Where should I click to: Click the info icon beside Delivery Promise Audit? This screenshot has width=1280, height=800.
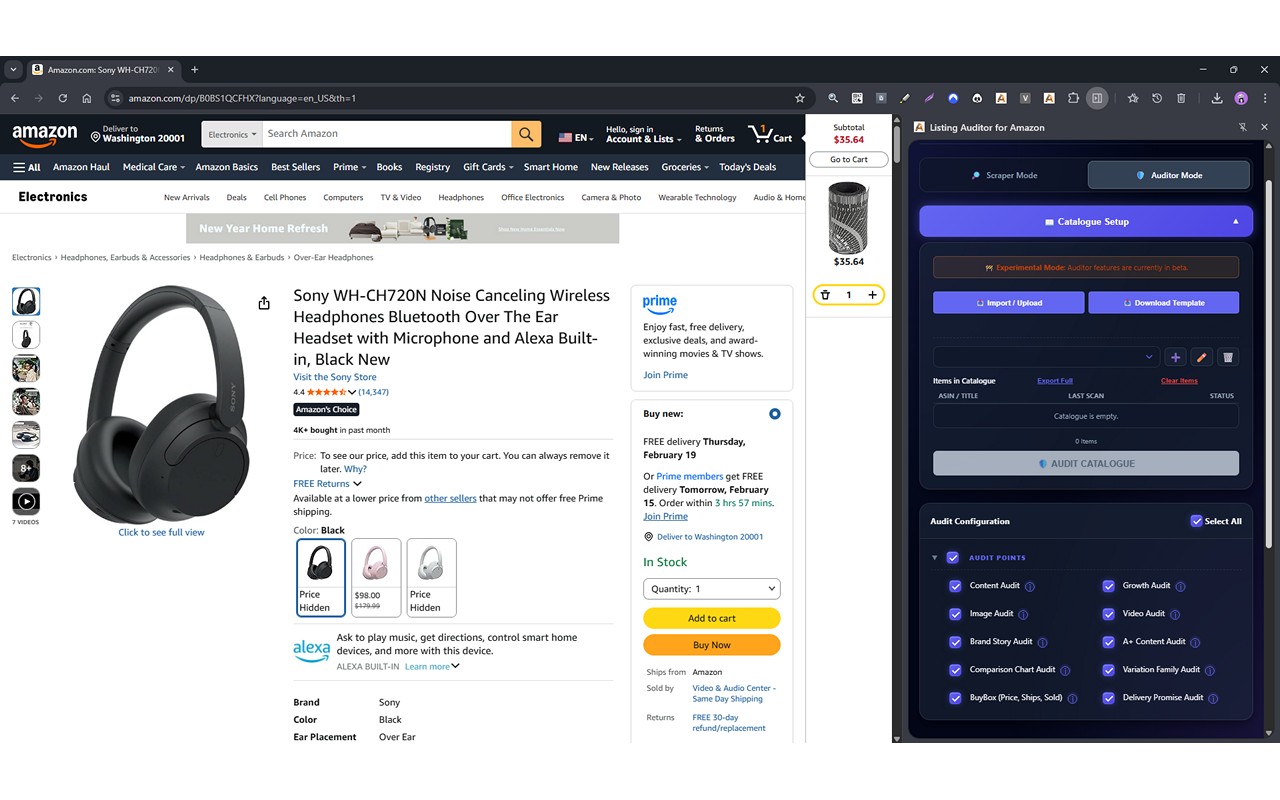(1213, 698)
